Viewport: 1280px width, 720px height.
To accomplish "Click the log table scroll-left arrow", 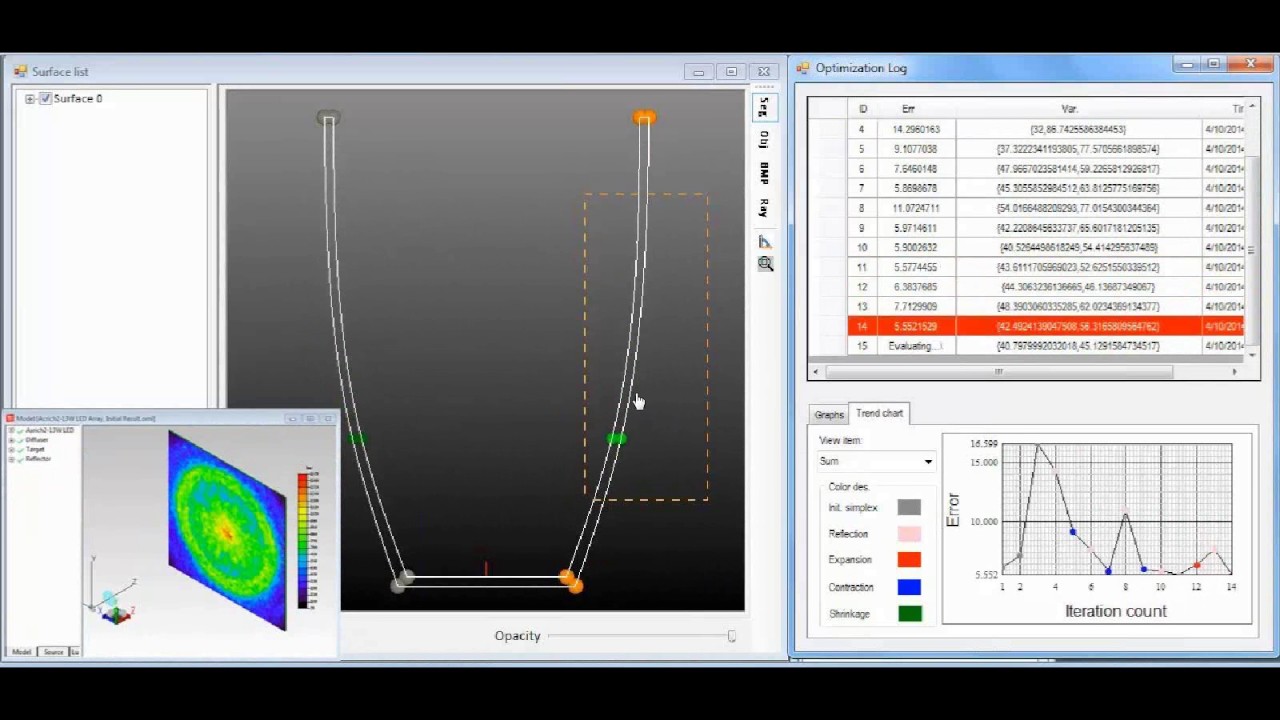I will [815, 372].
